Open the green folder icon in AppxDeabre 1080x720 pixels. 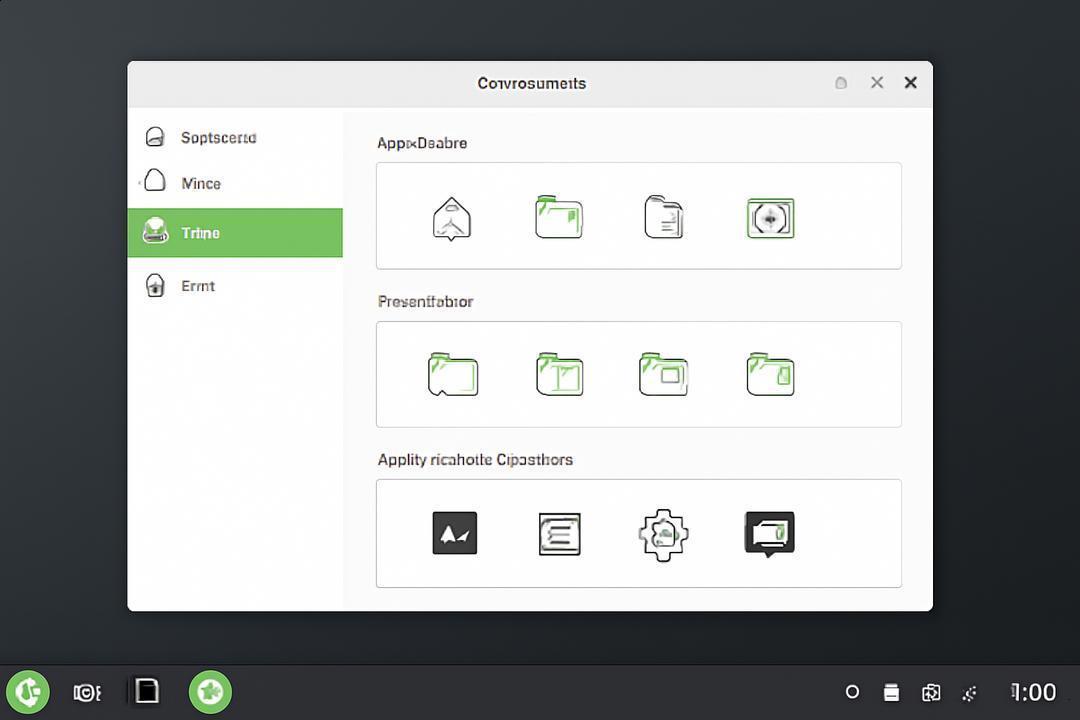pyautogui.click(x=559, y=218)
